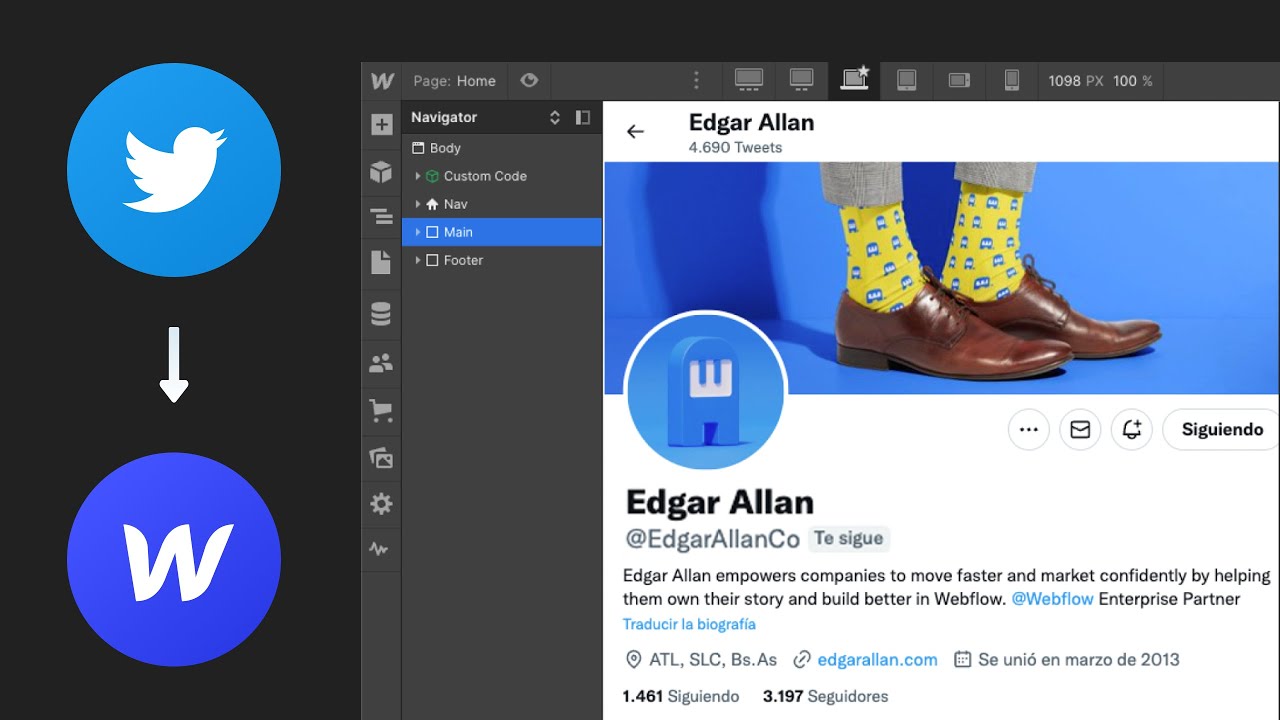The image size is (1280, 720).
Task: Collapse all items in the Navigator header
Action: (x=555, y=117)
